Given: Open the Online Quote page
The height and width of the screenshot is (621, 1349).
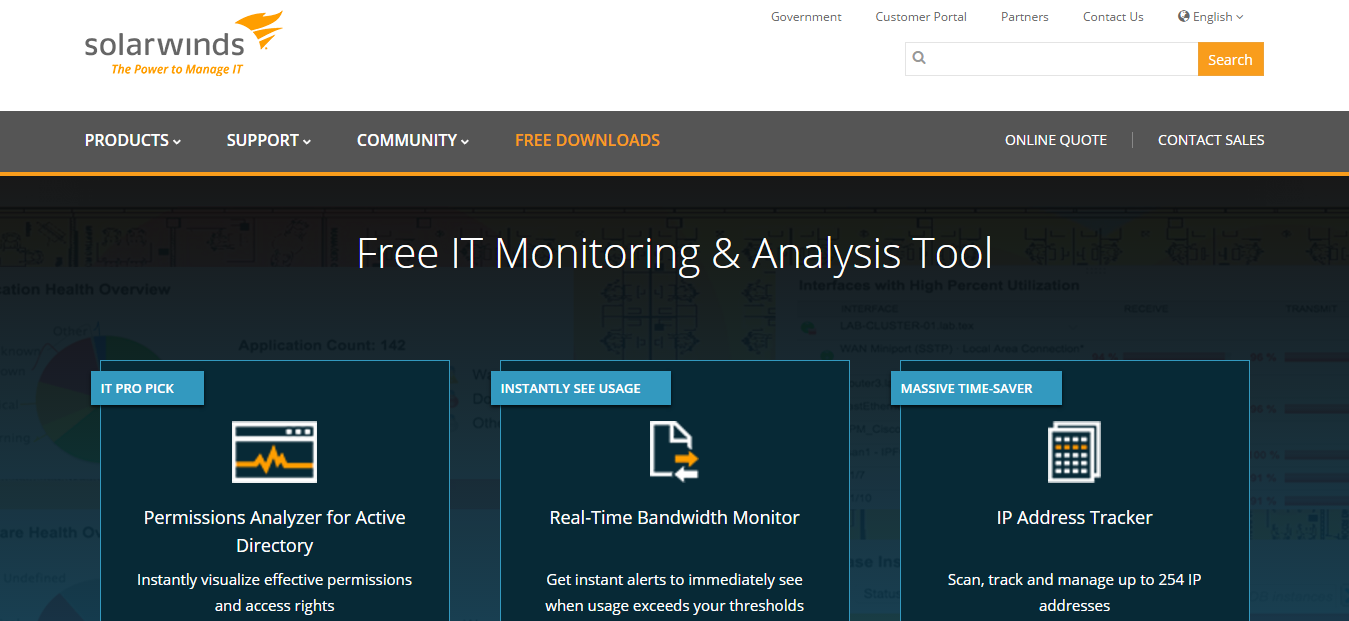Looking at the screenshot, I should point(1056,140).
